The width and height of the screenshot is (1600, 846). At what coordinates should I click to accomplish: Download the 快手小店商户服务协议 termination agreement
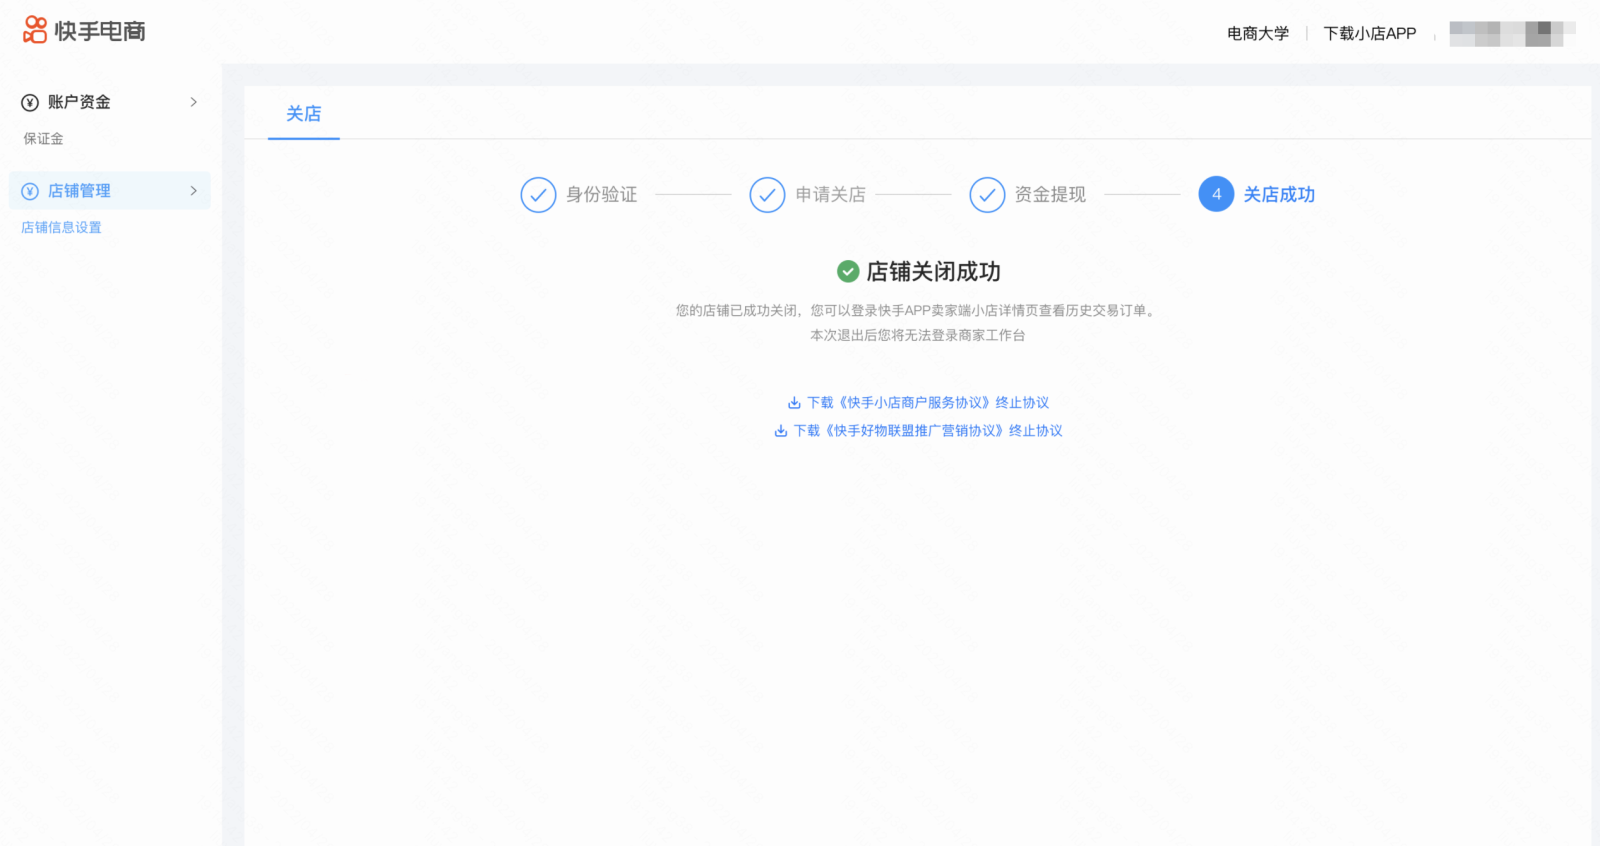[927, 403]
